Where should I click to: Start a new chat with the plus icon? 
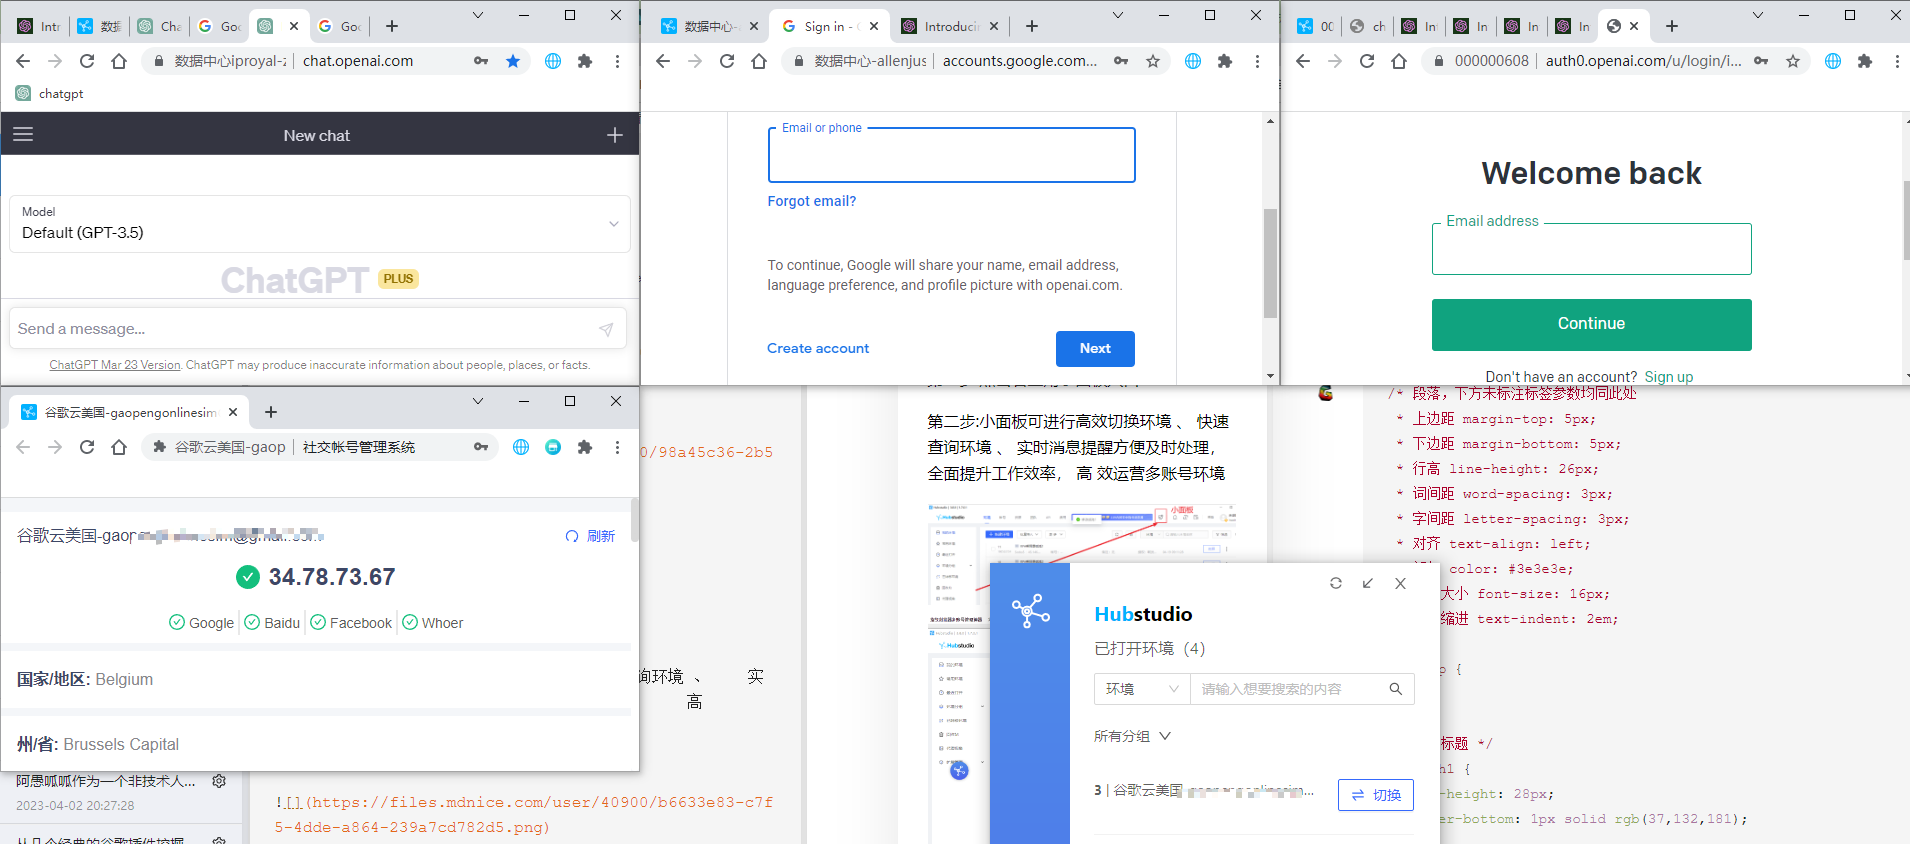[x=615, y=135]
